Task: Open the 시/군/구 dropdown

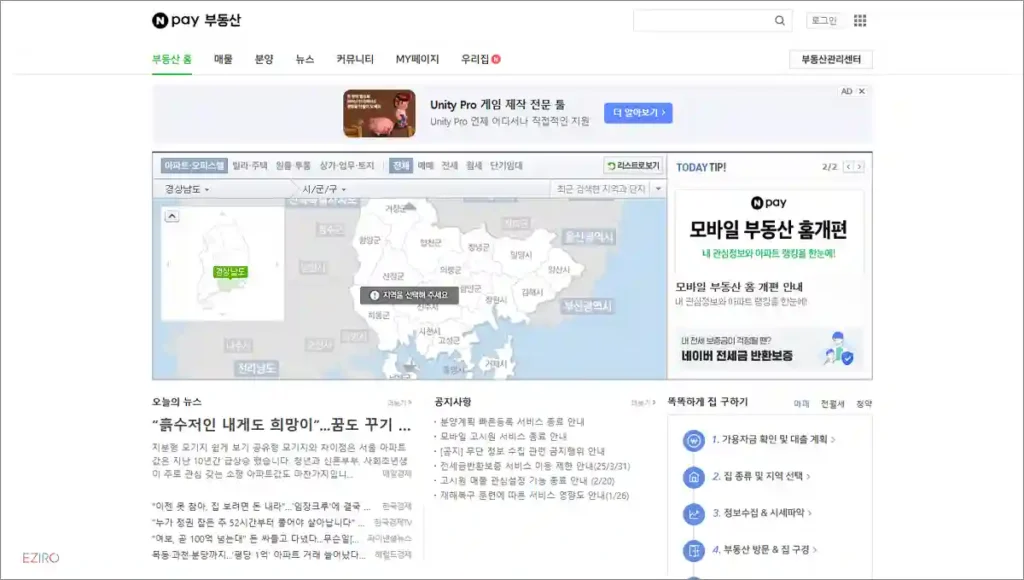Action: pyautogui.click(x=324, y=189)
